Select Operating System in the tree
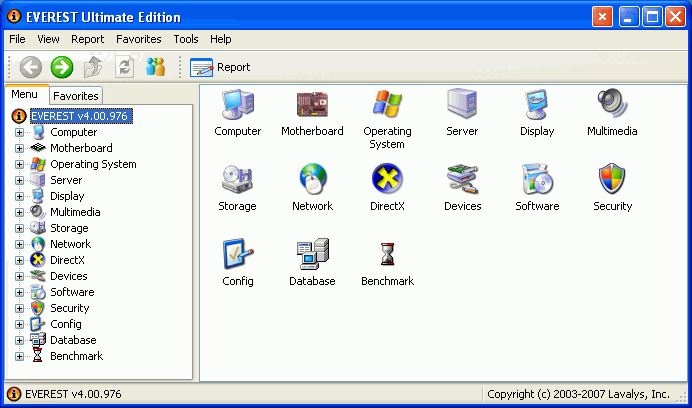 93,164
